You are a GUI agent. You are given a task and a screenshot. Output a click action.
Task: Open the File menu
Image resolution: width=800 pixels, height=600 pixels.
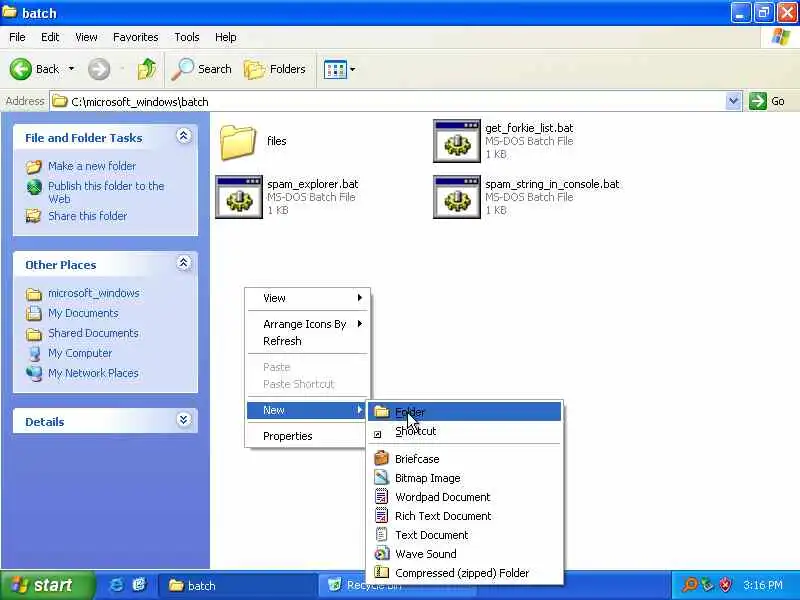[17, 37]
